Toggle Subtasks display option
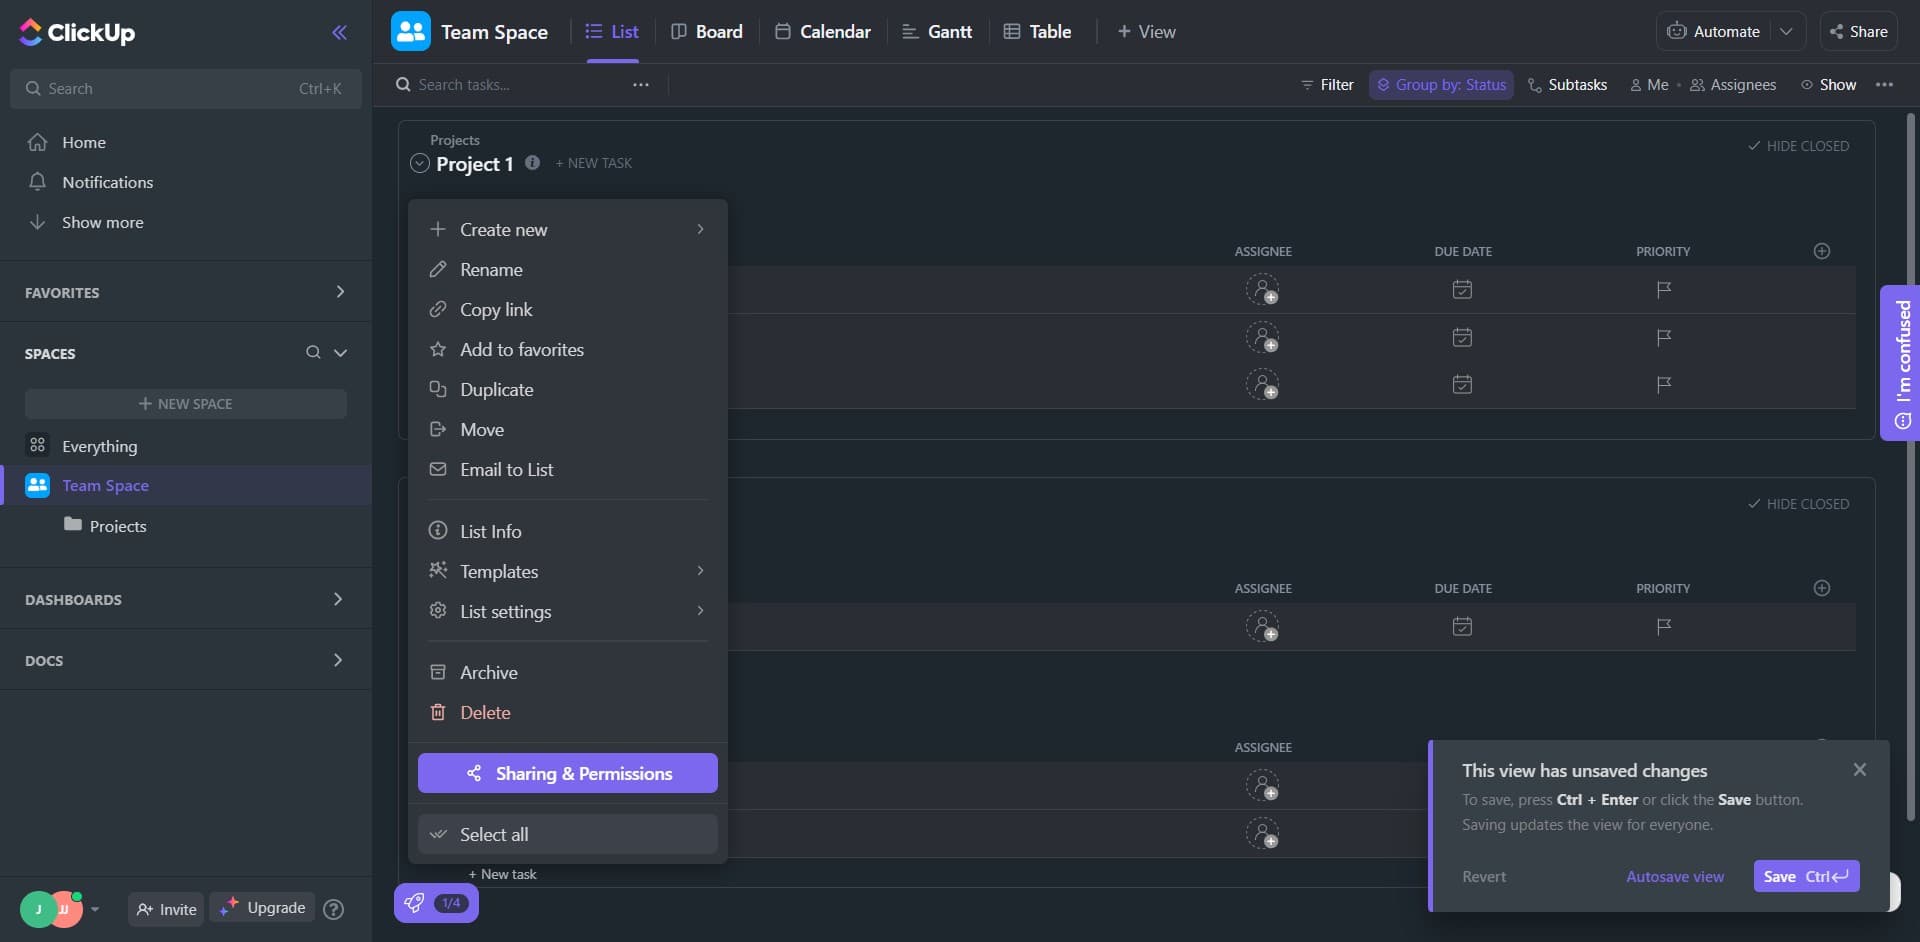This screenshot has width=1920, height=942. pos(1567,85)
